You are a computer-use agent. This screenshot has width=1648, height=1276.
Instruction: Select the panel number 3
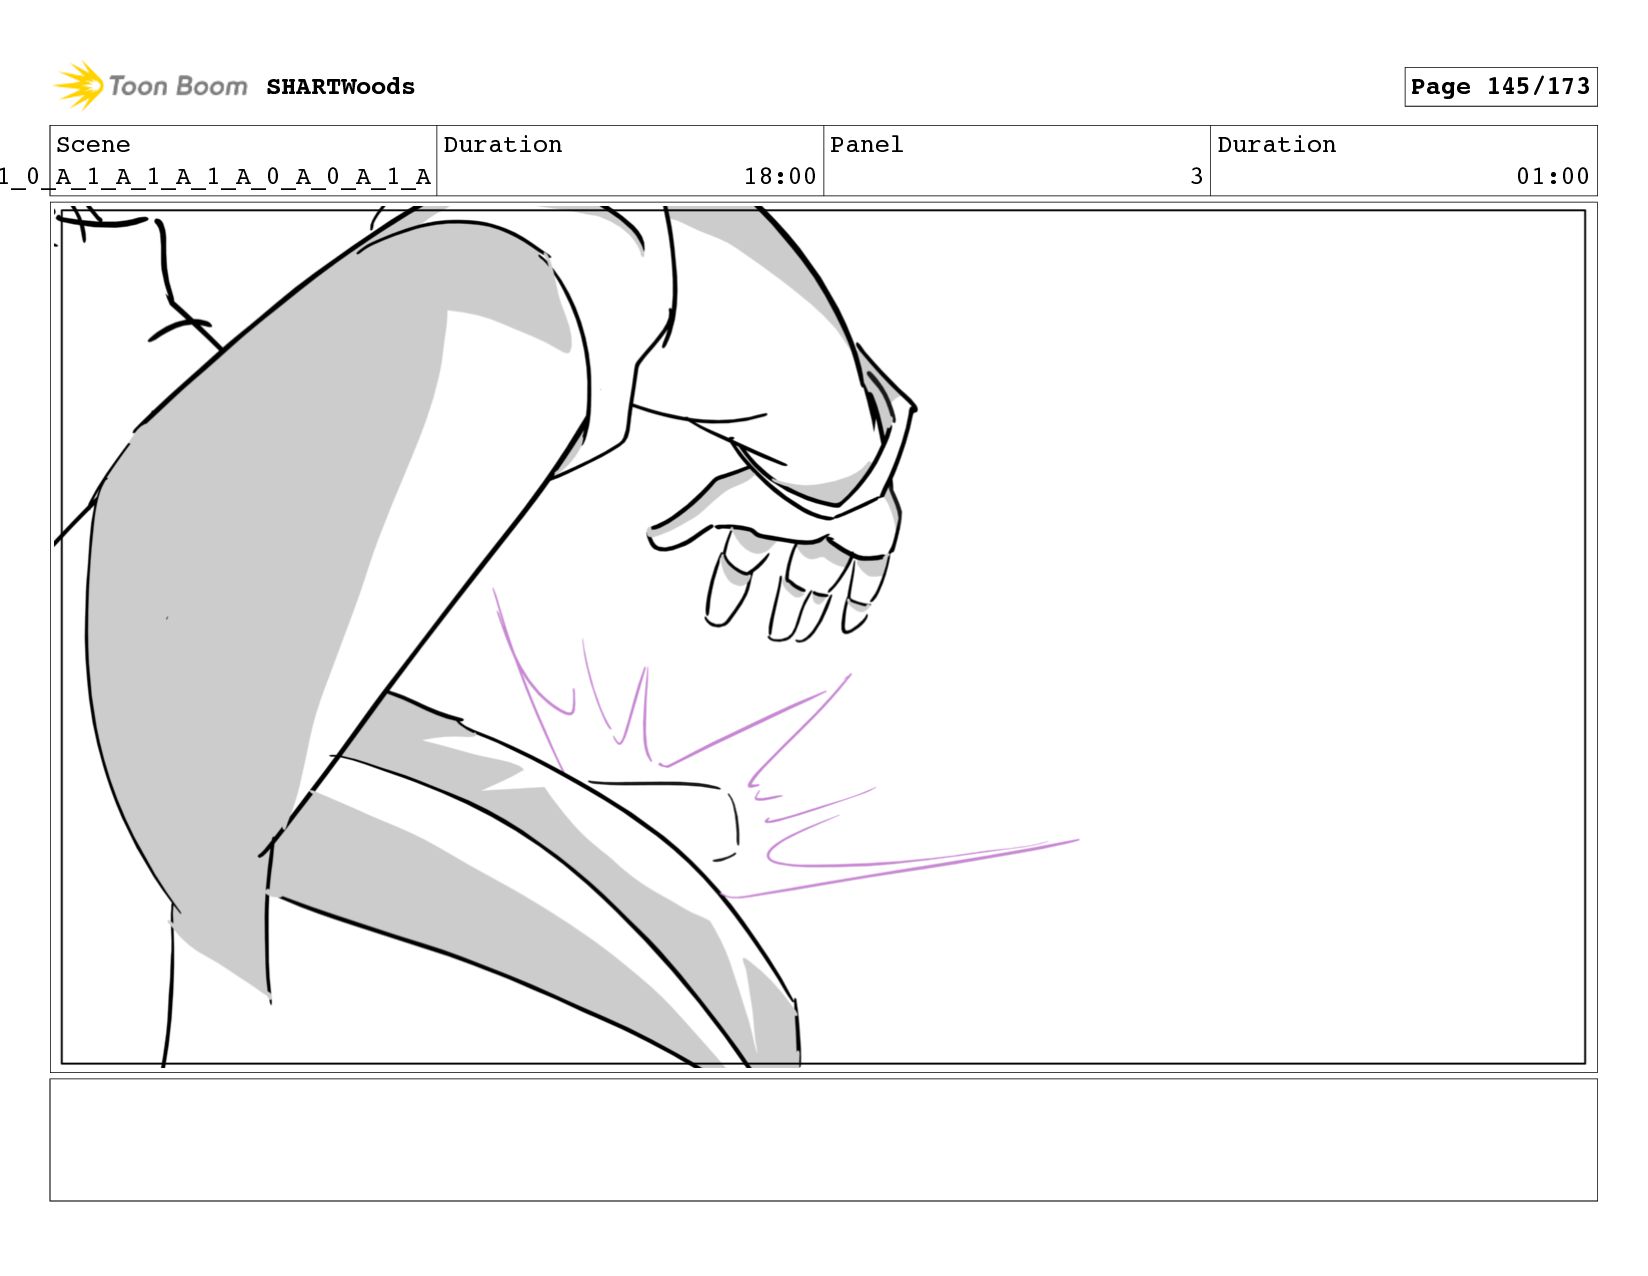(1196, 177)
